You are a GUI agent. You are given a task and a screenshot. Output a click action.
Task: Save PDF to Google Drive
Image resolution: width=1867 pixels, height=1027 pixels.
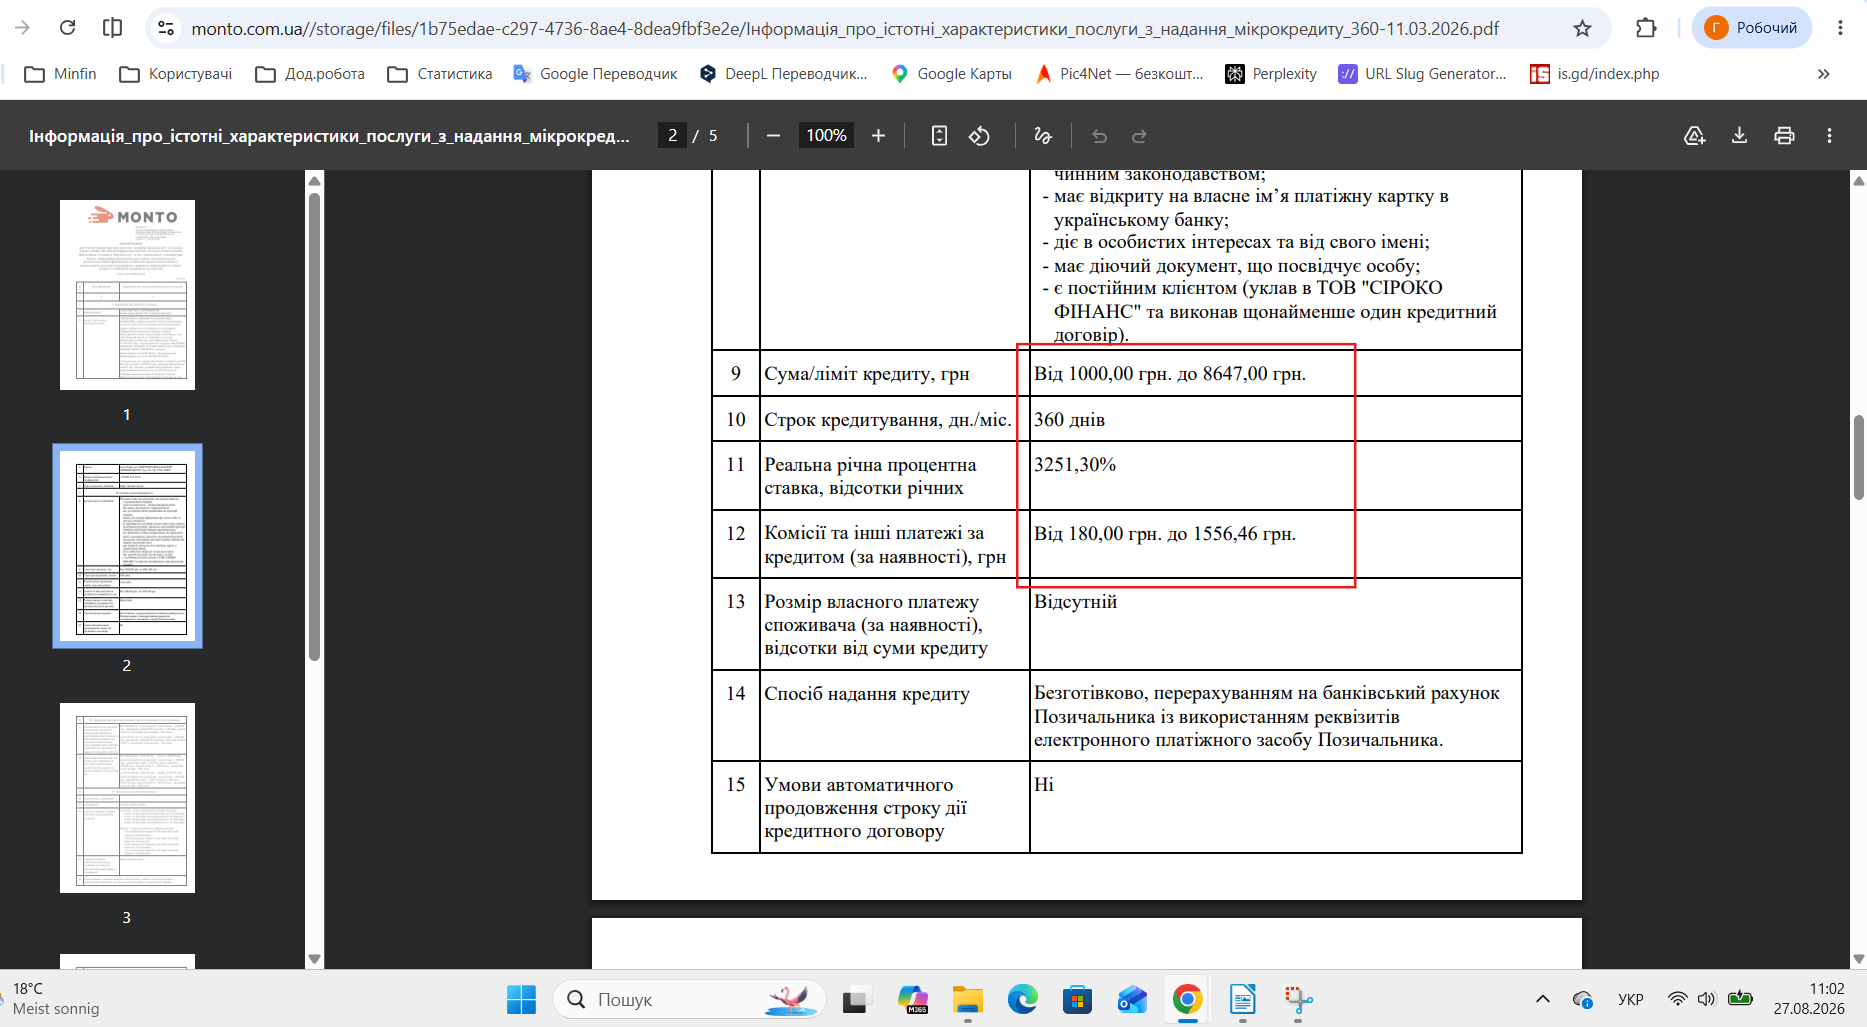click(1694, 136)
